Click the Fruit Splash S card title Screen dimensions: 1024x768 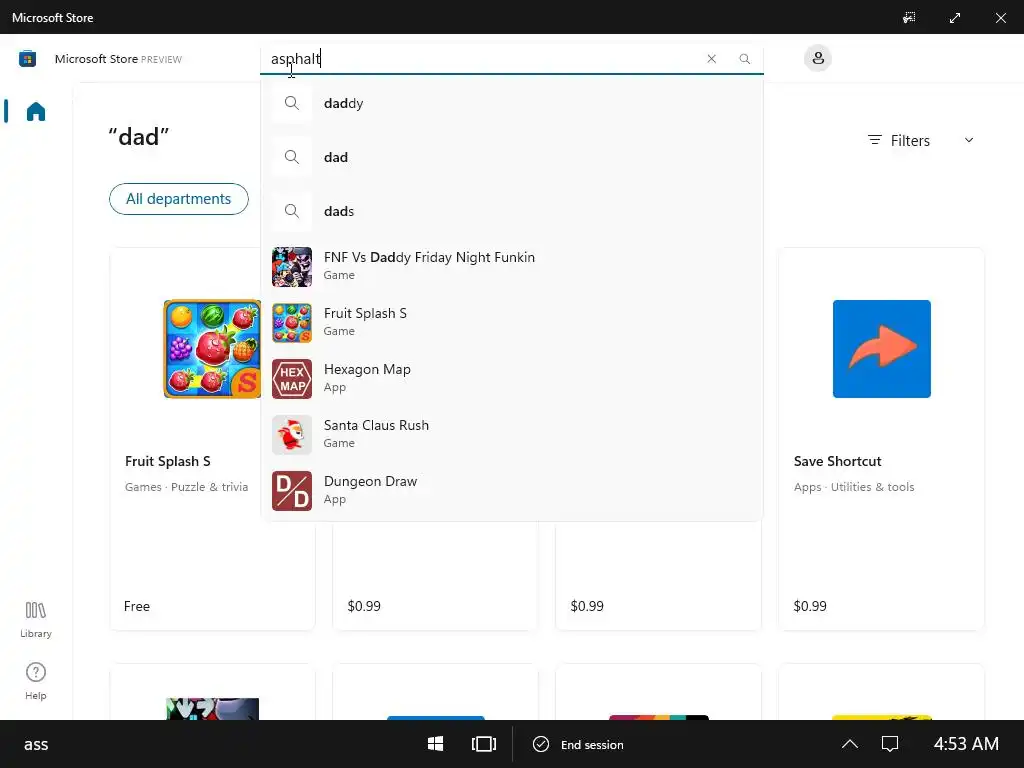point(168,461)
